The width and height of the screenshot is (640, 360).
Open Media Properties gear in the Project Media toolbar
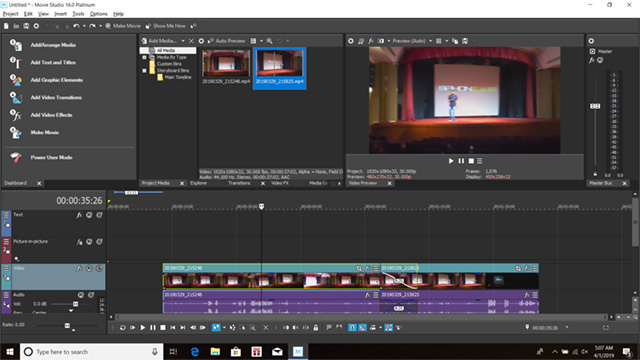click(201, 41)
